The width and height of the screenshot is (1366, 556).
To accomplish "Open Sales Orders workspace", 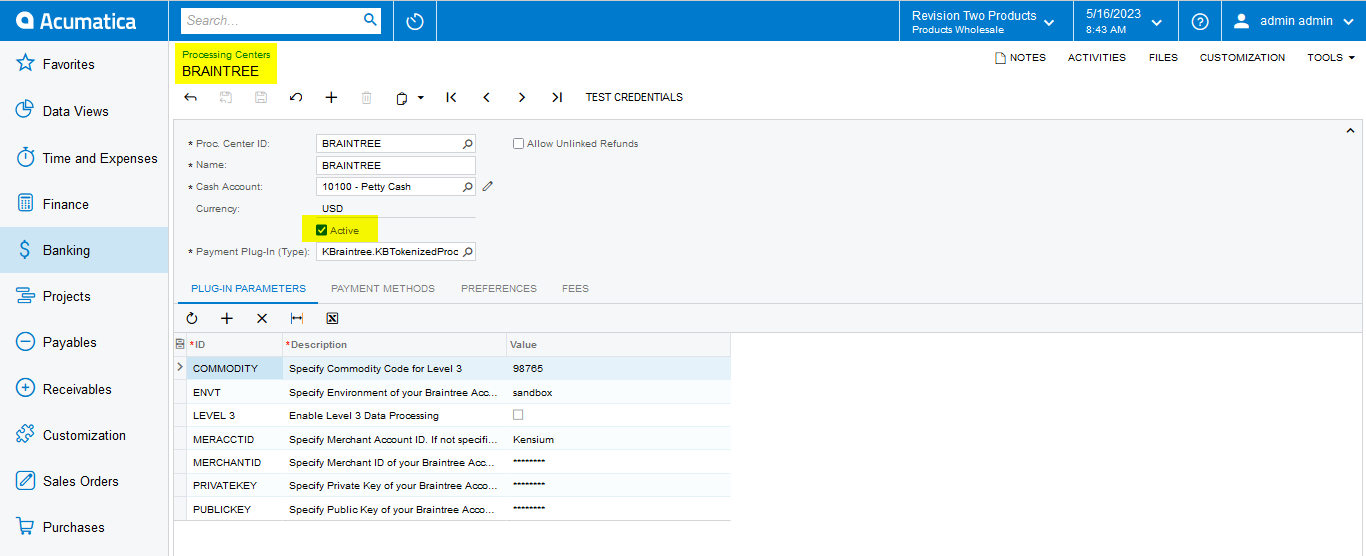I will tap(84, 481).
